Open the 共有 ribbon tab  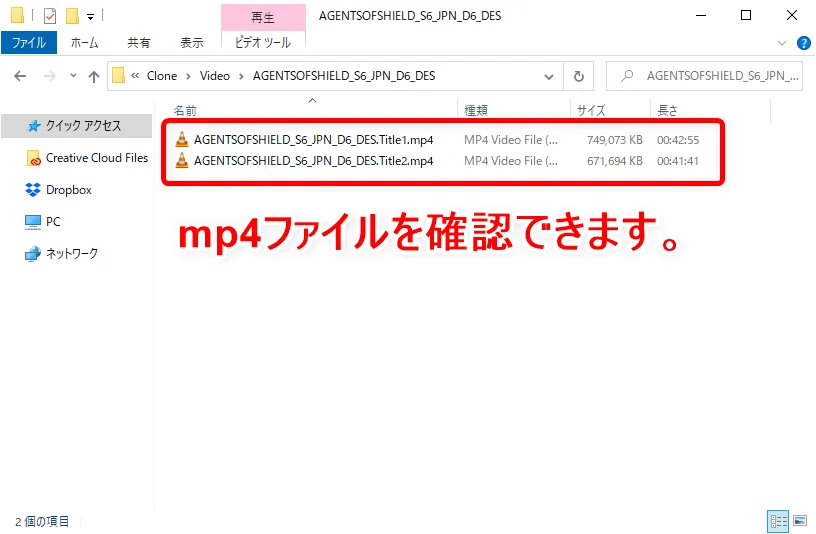coord(139,43)
